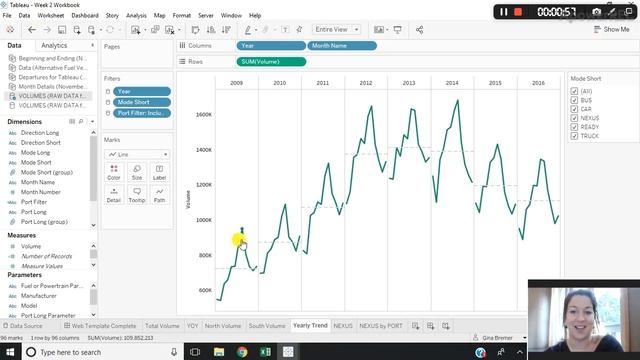Viewport: 640px width, 360px height.
Task: Open the Worksheet menu
Action: (x=51, y=16)
